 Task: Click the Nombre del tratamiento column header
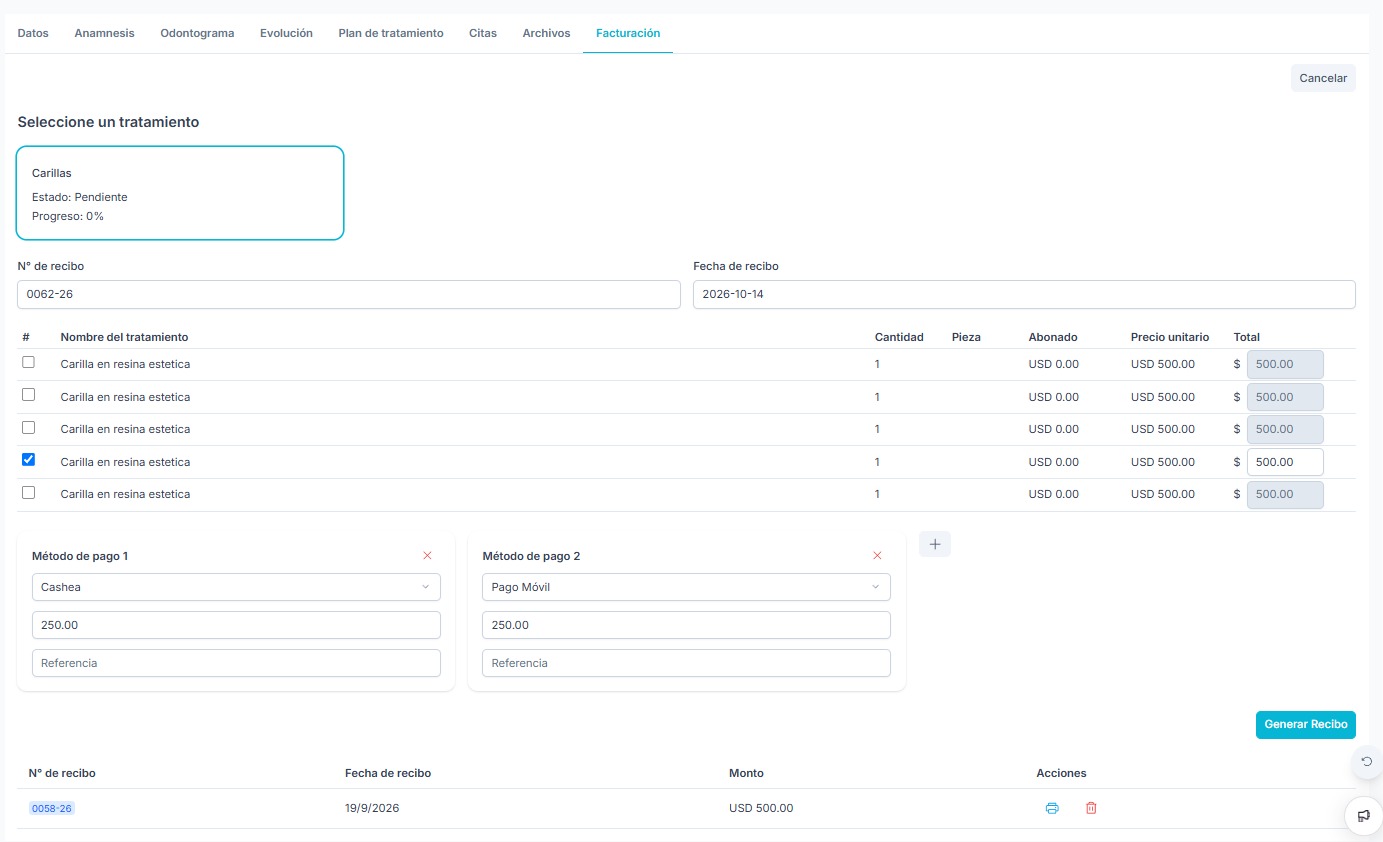coord(124,337)
